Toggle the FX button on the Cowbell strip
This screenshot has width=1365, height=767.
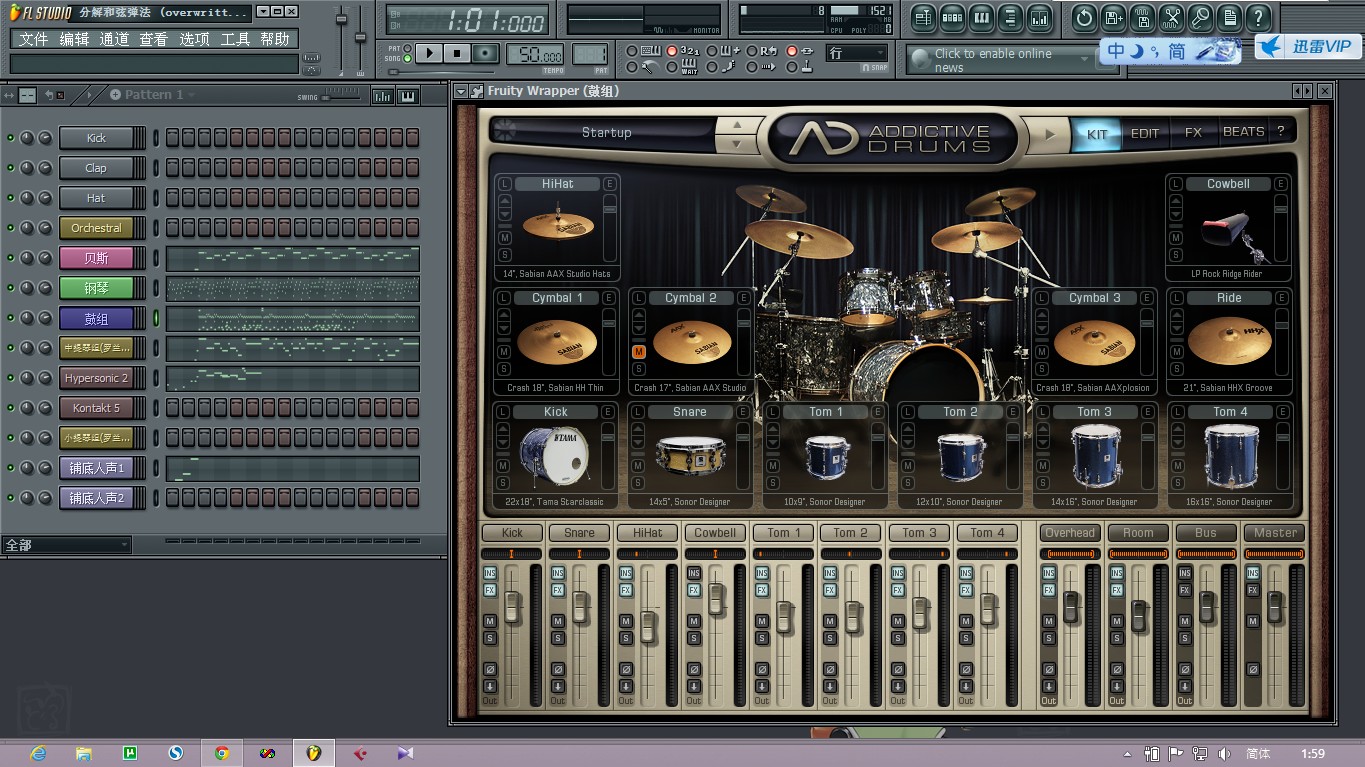point(694,590)
